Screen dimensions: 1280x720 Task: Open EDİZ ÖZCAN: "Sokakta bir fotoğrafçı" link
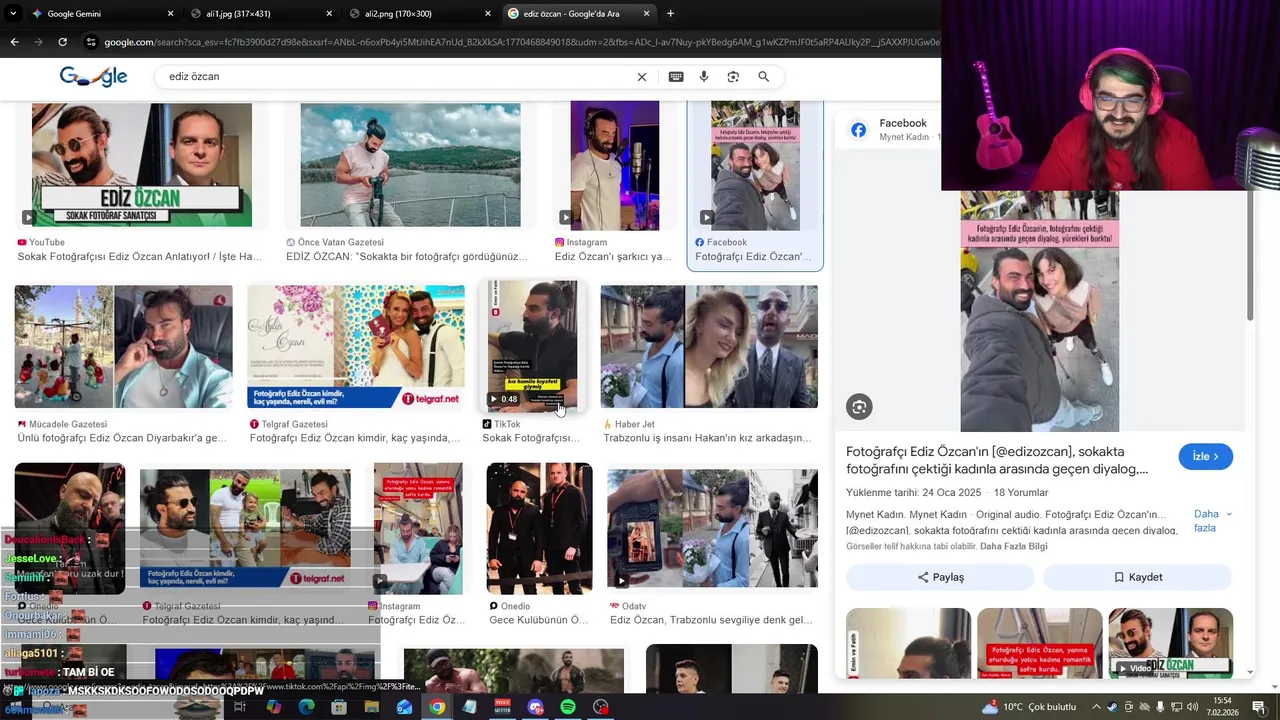click(407, 257)
